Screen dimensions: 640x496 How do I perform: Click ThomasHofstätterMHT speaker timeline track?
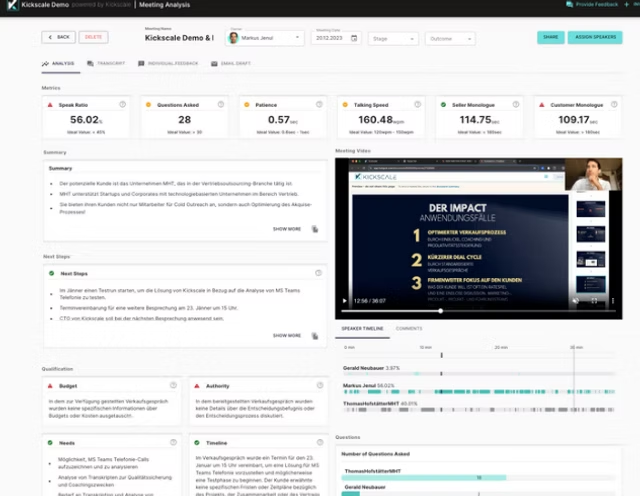click(x=479, y=409)
